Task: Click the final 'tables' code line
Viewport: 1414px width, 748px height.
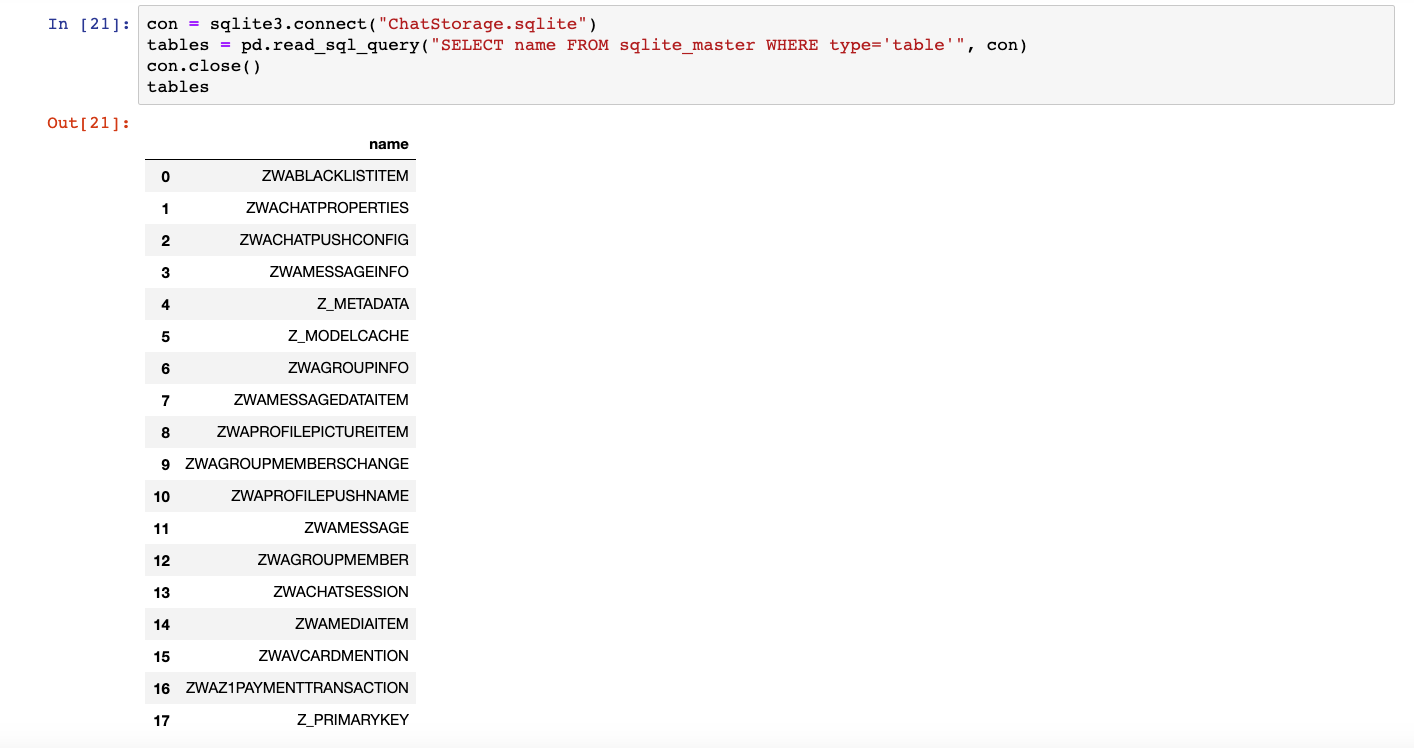Action: pos(178,86)
